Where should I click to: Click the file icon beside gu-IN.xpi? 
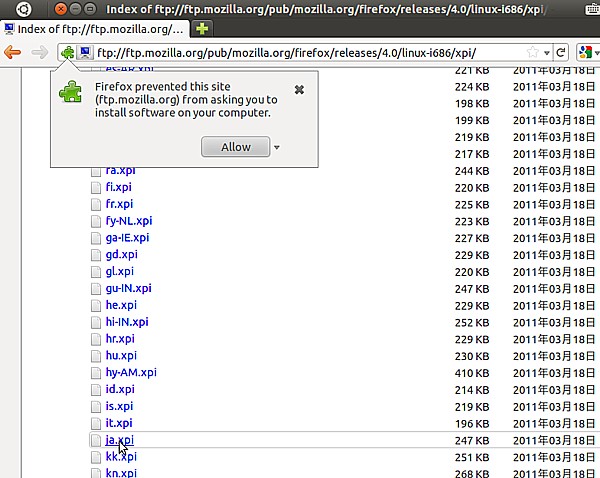pyautogui.click(x=96, y=289)
